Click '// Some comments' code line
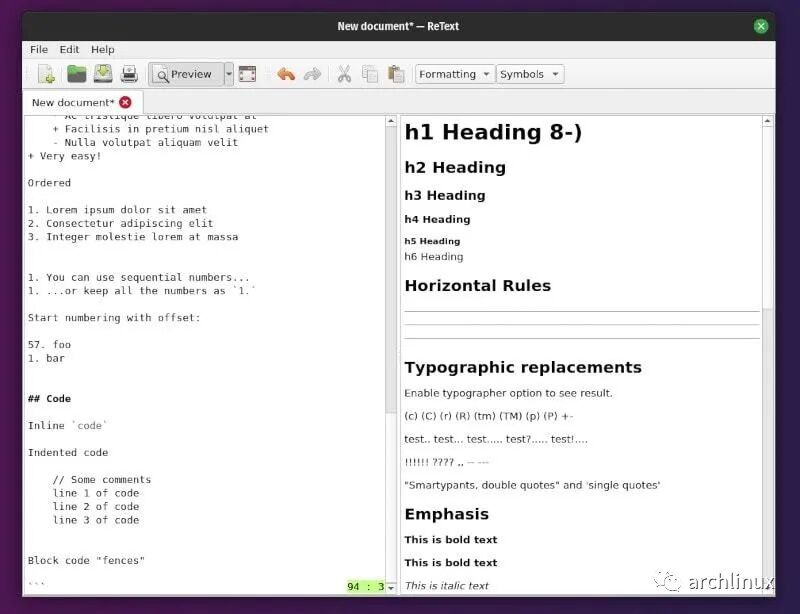The image size is (800, 614). (x=102, y=479)
